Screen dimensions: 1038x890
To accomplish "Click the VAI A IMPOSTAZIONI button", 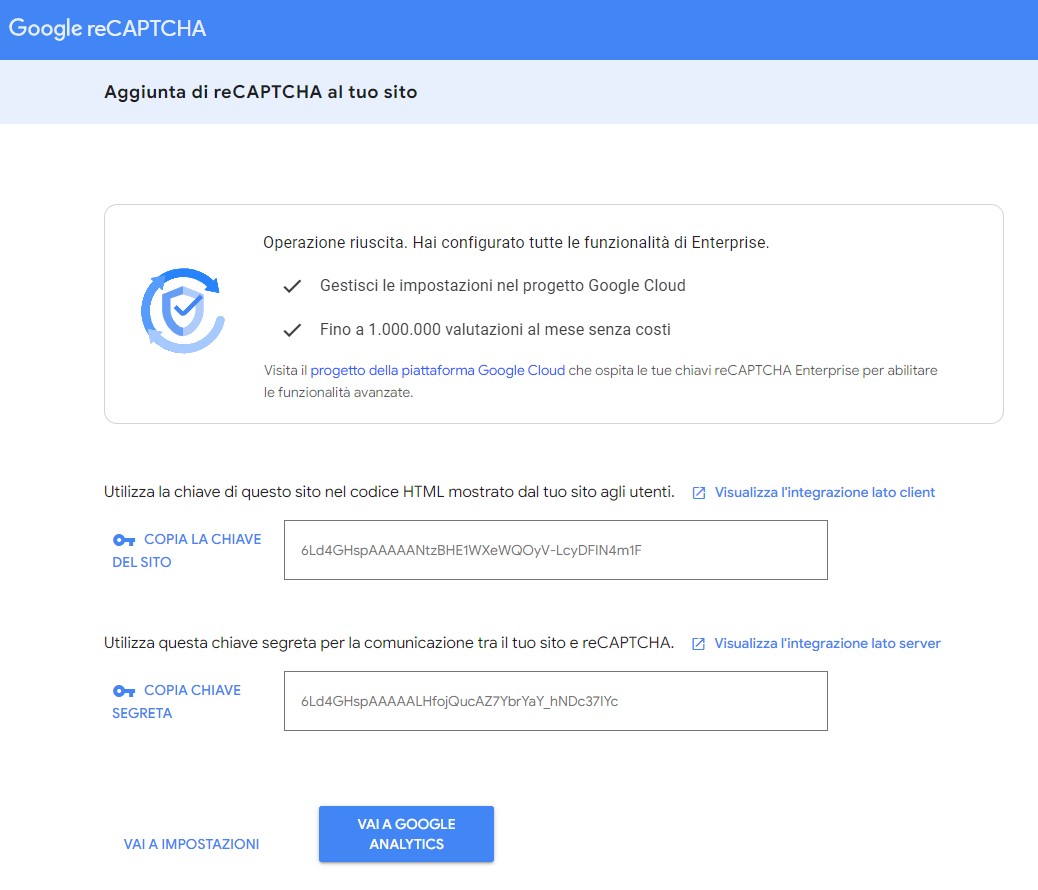I will (x=190, y=843).
